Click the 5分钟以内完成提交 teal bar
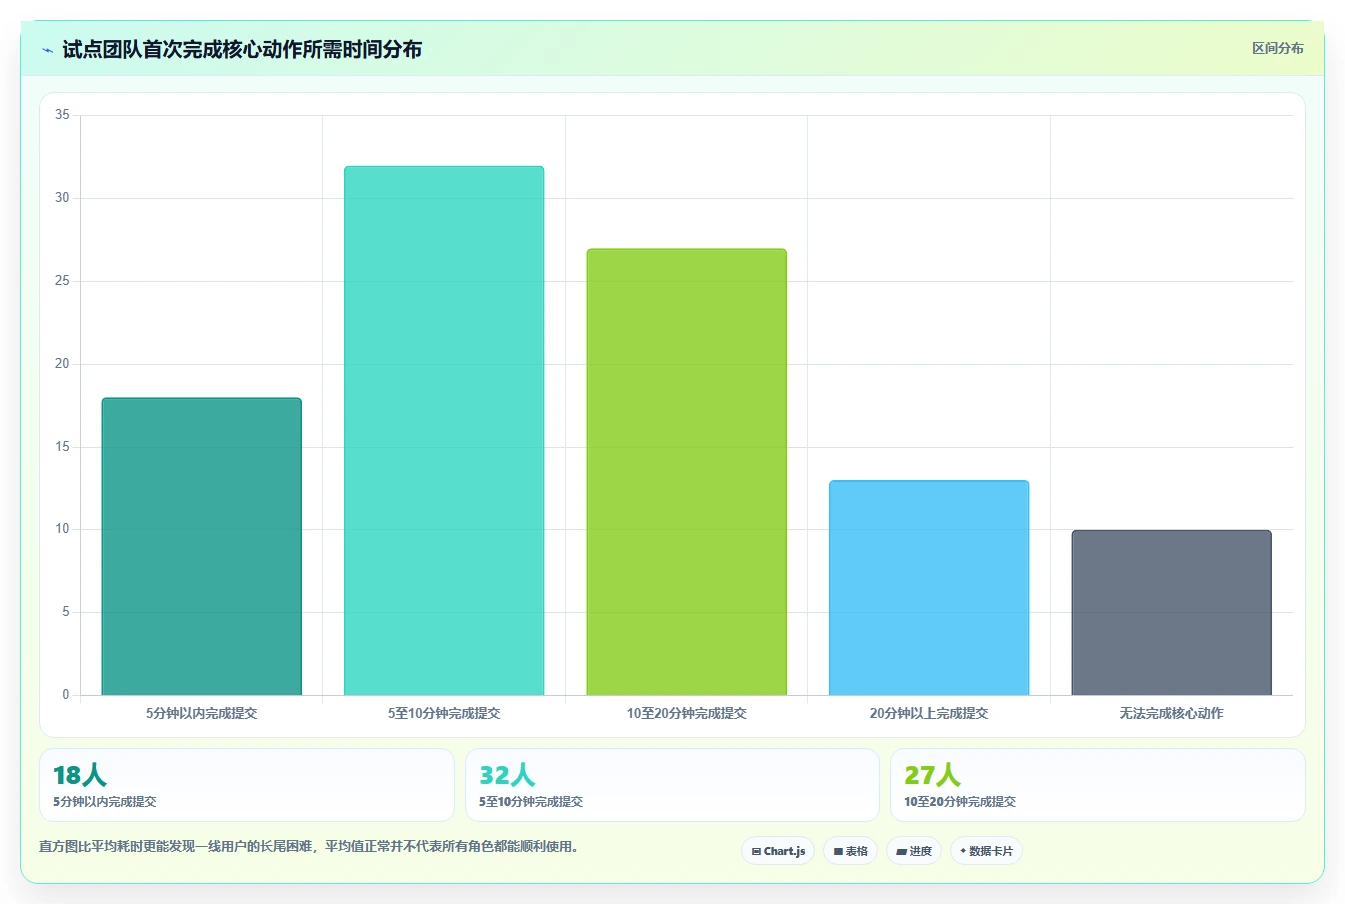The height and width of the screenshot is (904, 1345). click(201, 546)
